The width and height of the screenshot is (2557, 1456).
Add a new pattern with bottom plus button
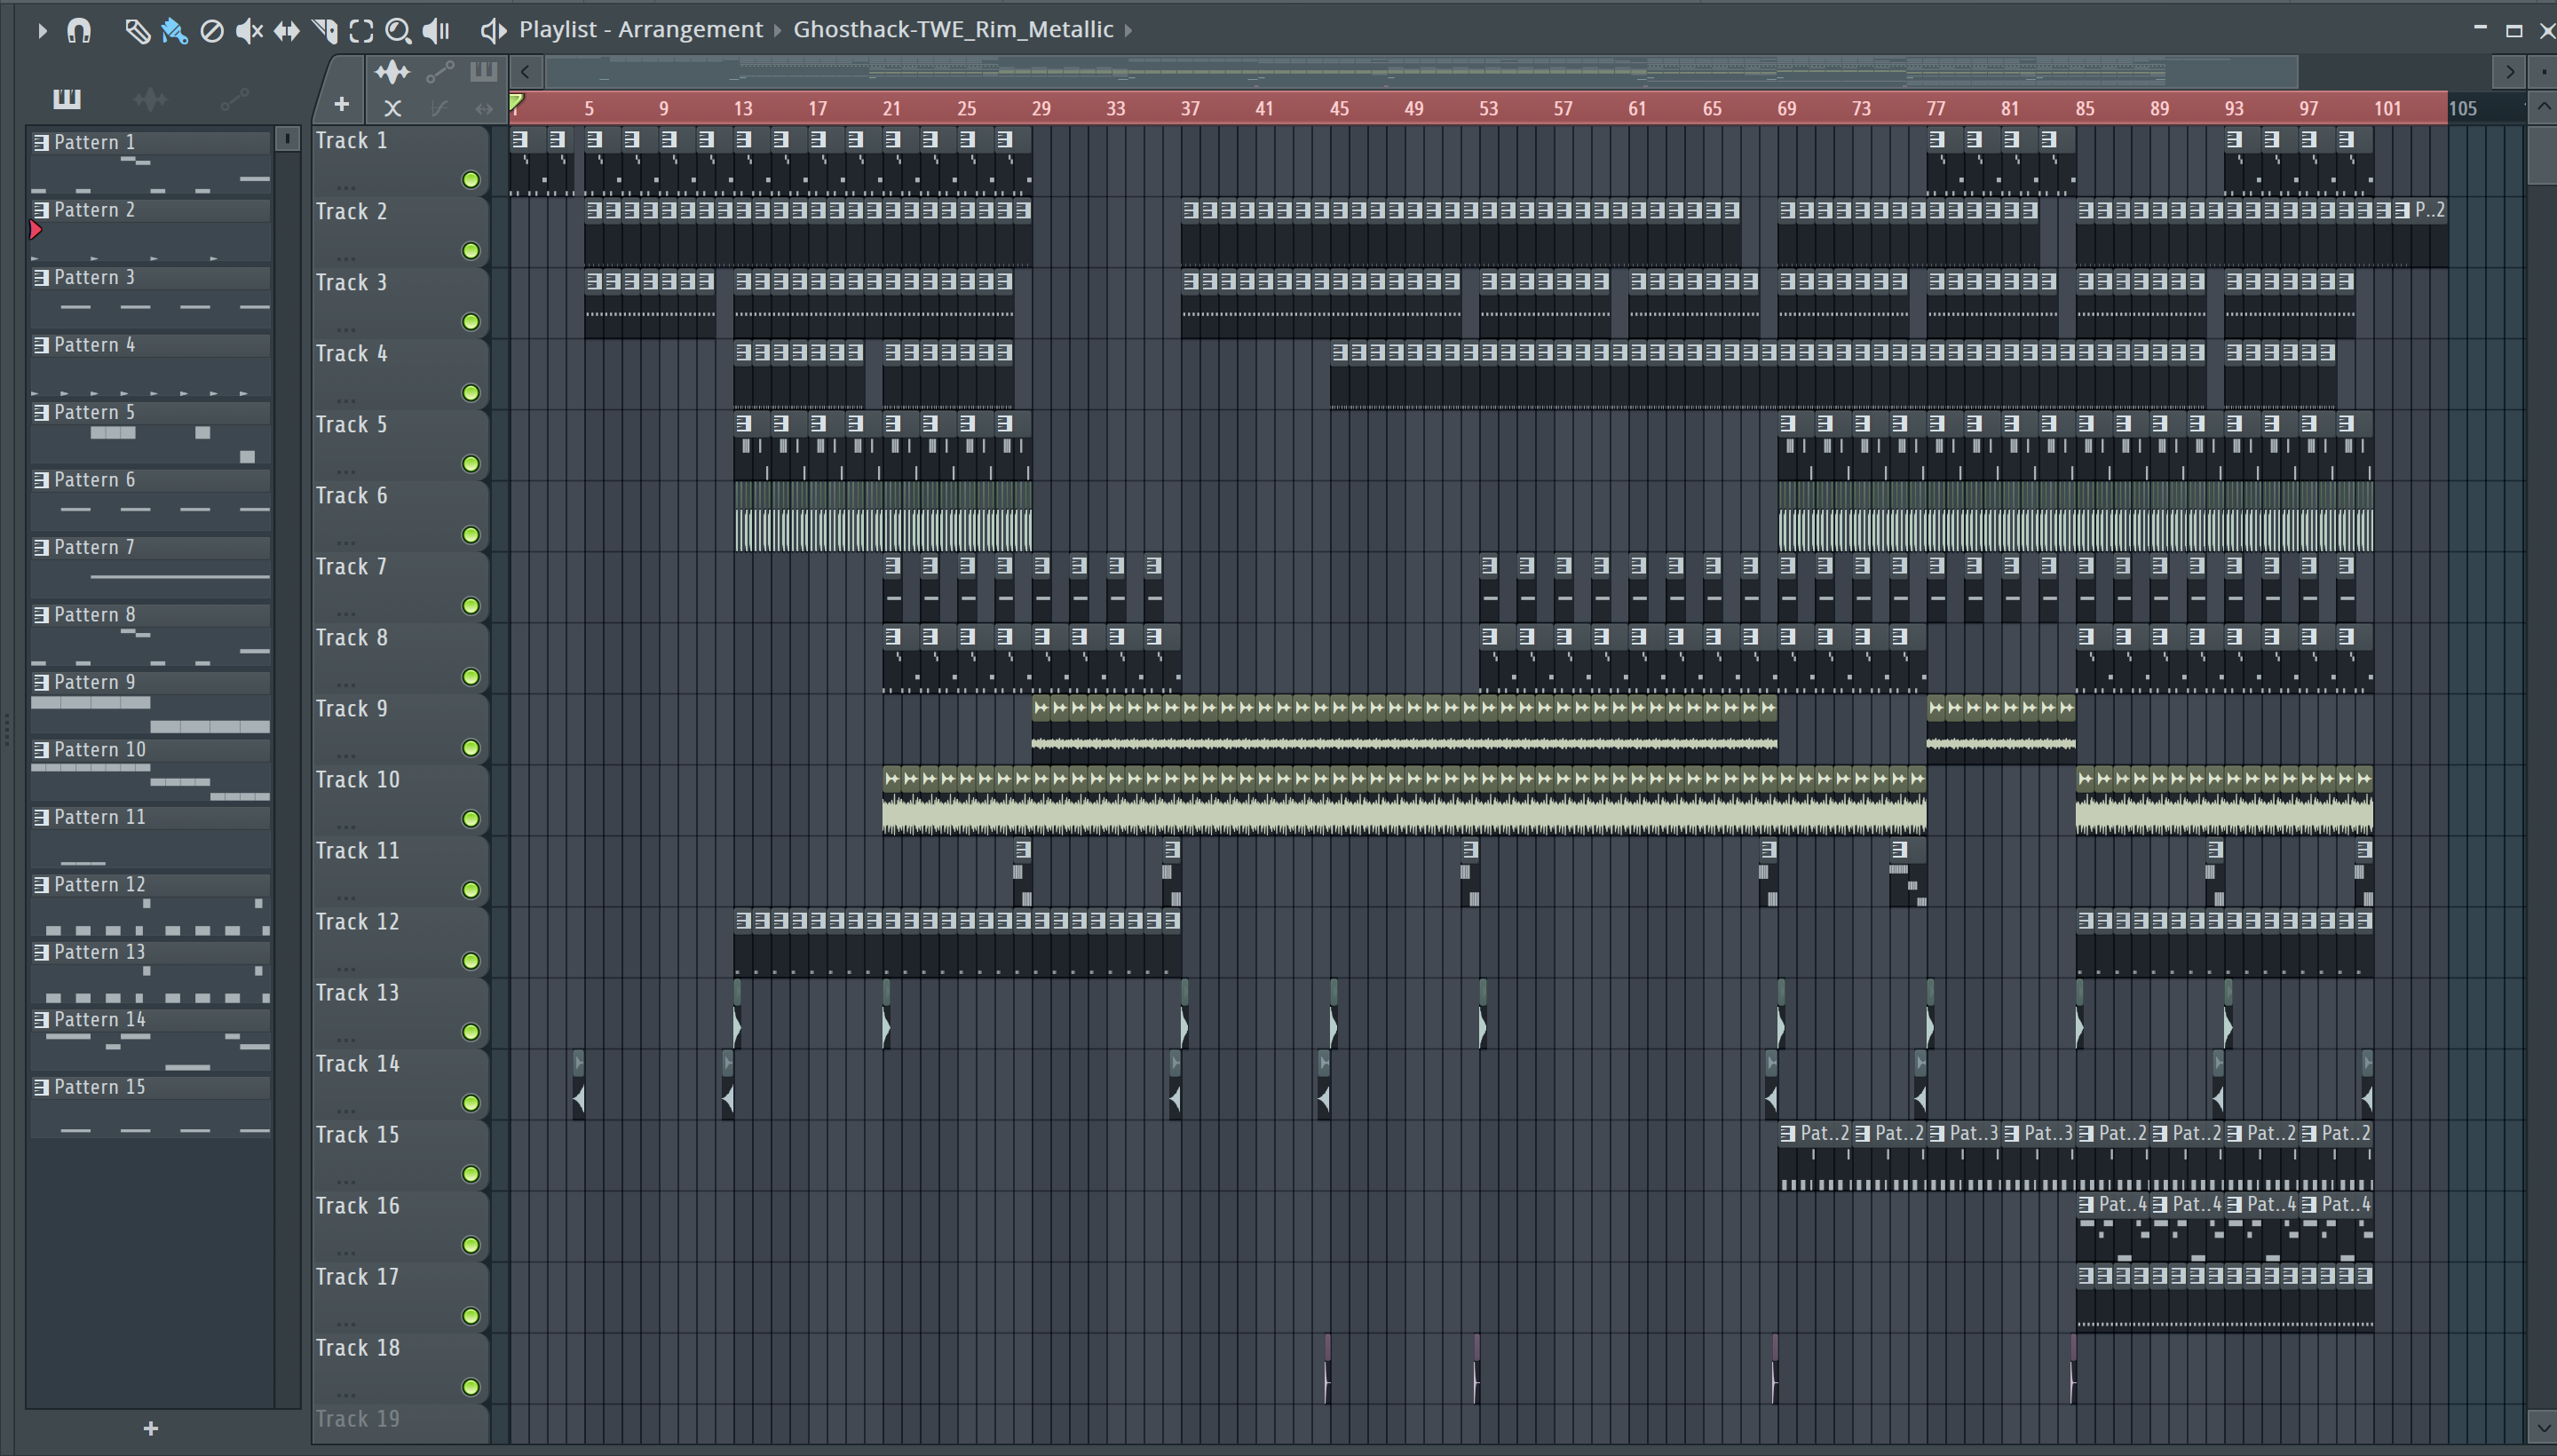coord(151,1428)
